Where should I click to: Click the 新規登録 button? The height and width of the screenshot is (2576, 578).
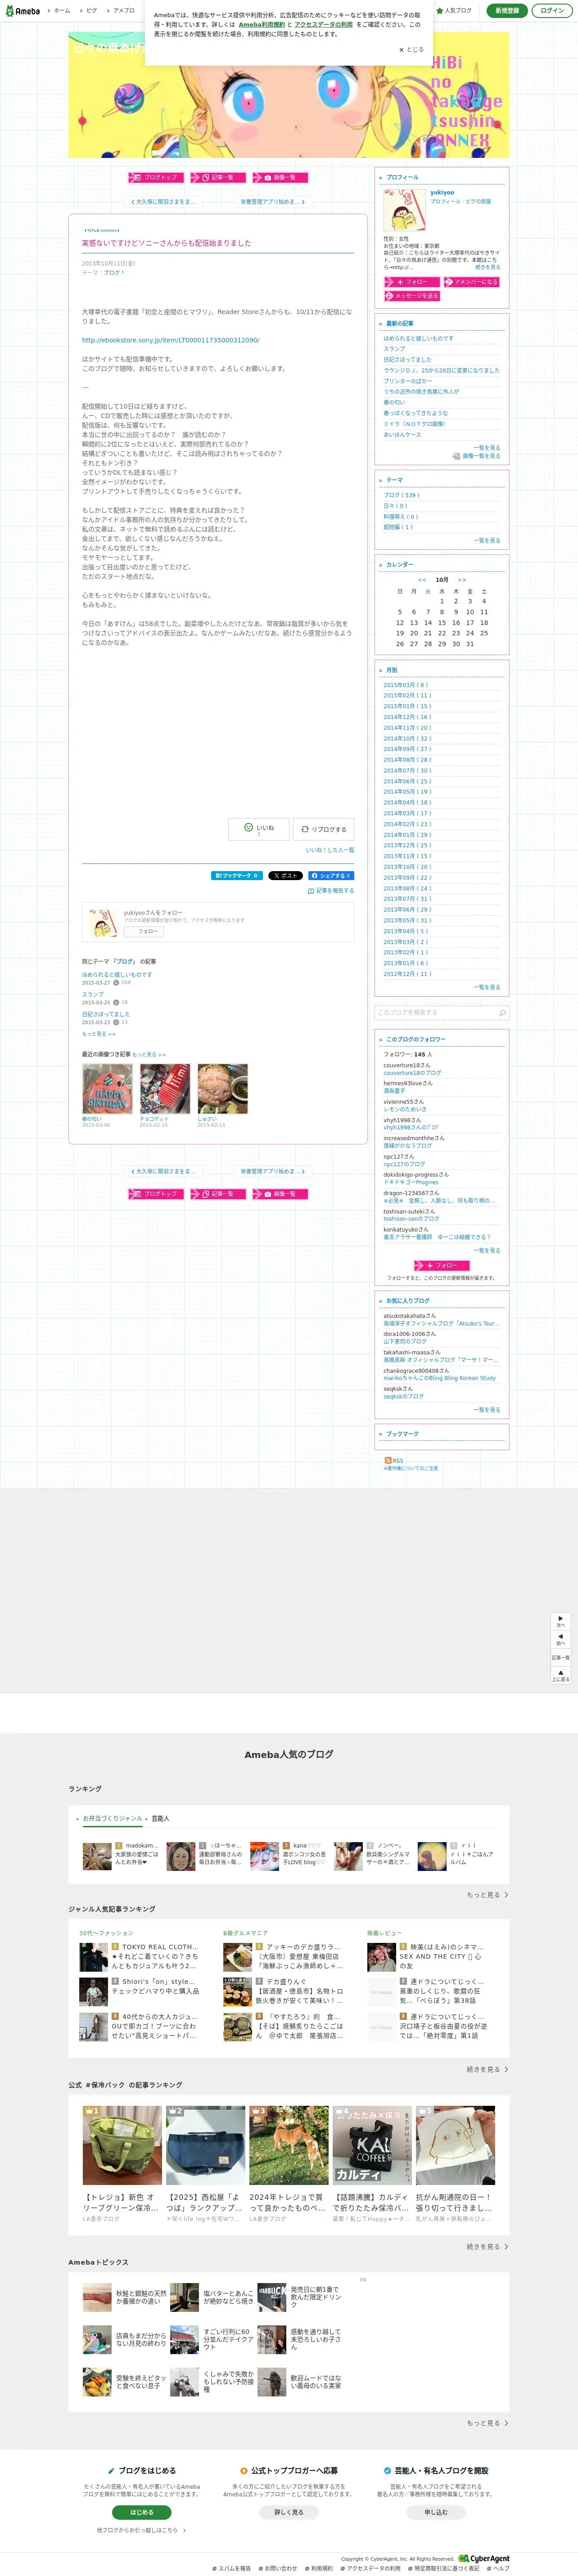click(x=508, y=10)
